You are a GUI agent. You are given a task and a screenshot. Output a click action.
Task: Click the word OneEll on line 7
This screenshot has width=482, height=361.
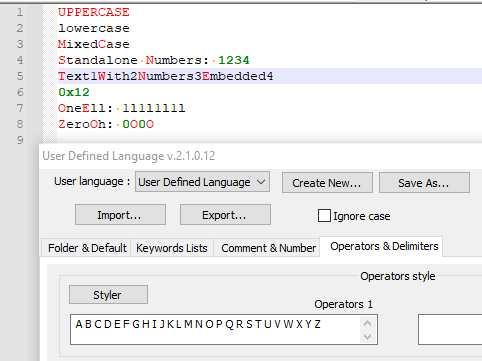(82, 108)
